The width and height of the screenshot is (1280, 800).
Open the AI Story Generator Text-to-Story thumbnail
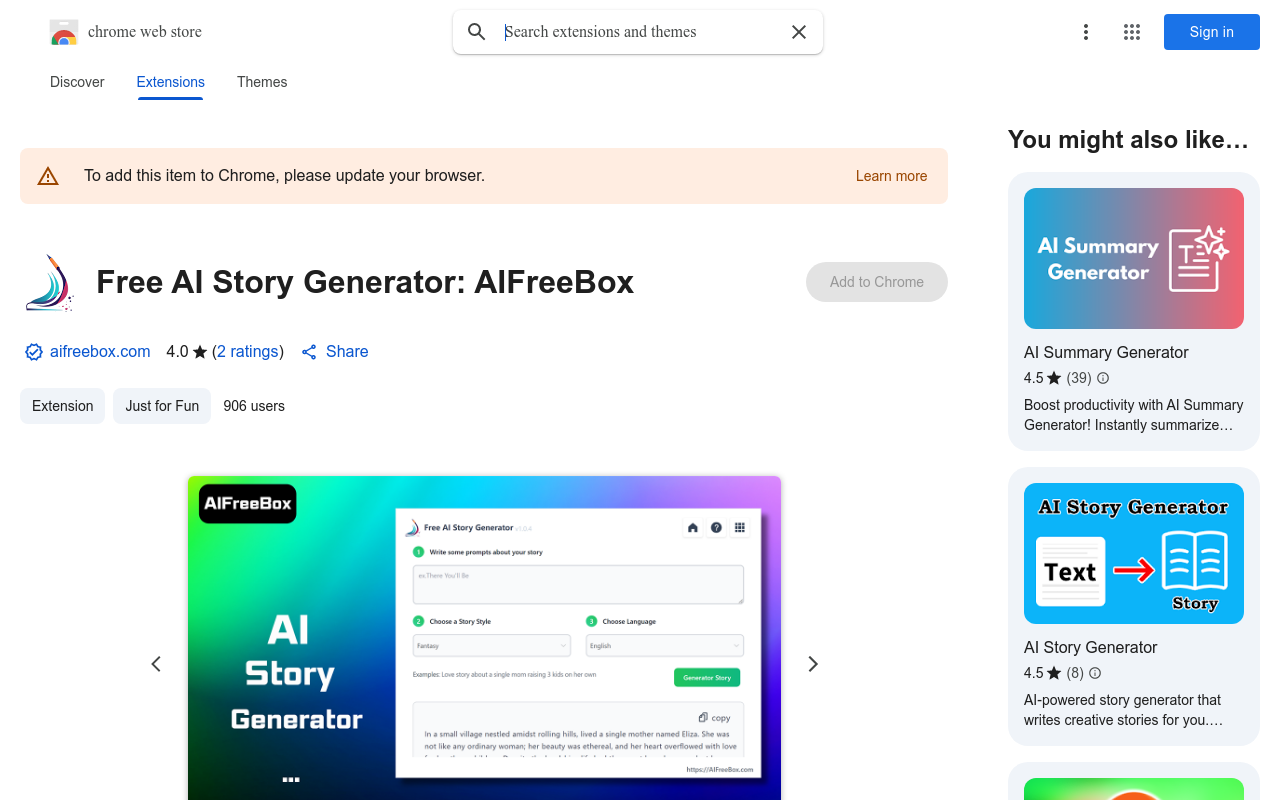1134,553
